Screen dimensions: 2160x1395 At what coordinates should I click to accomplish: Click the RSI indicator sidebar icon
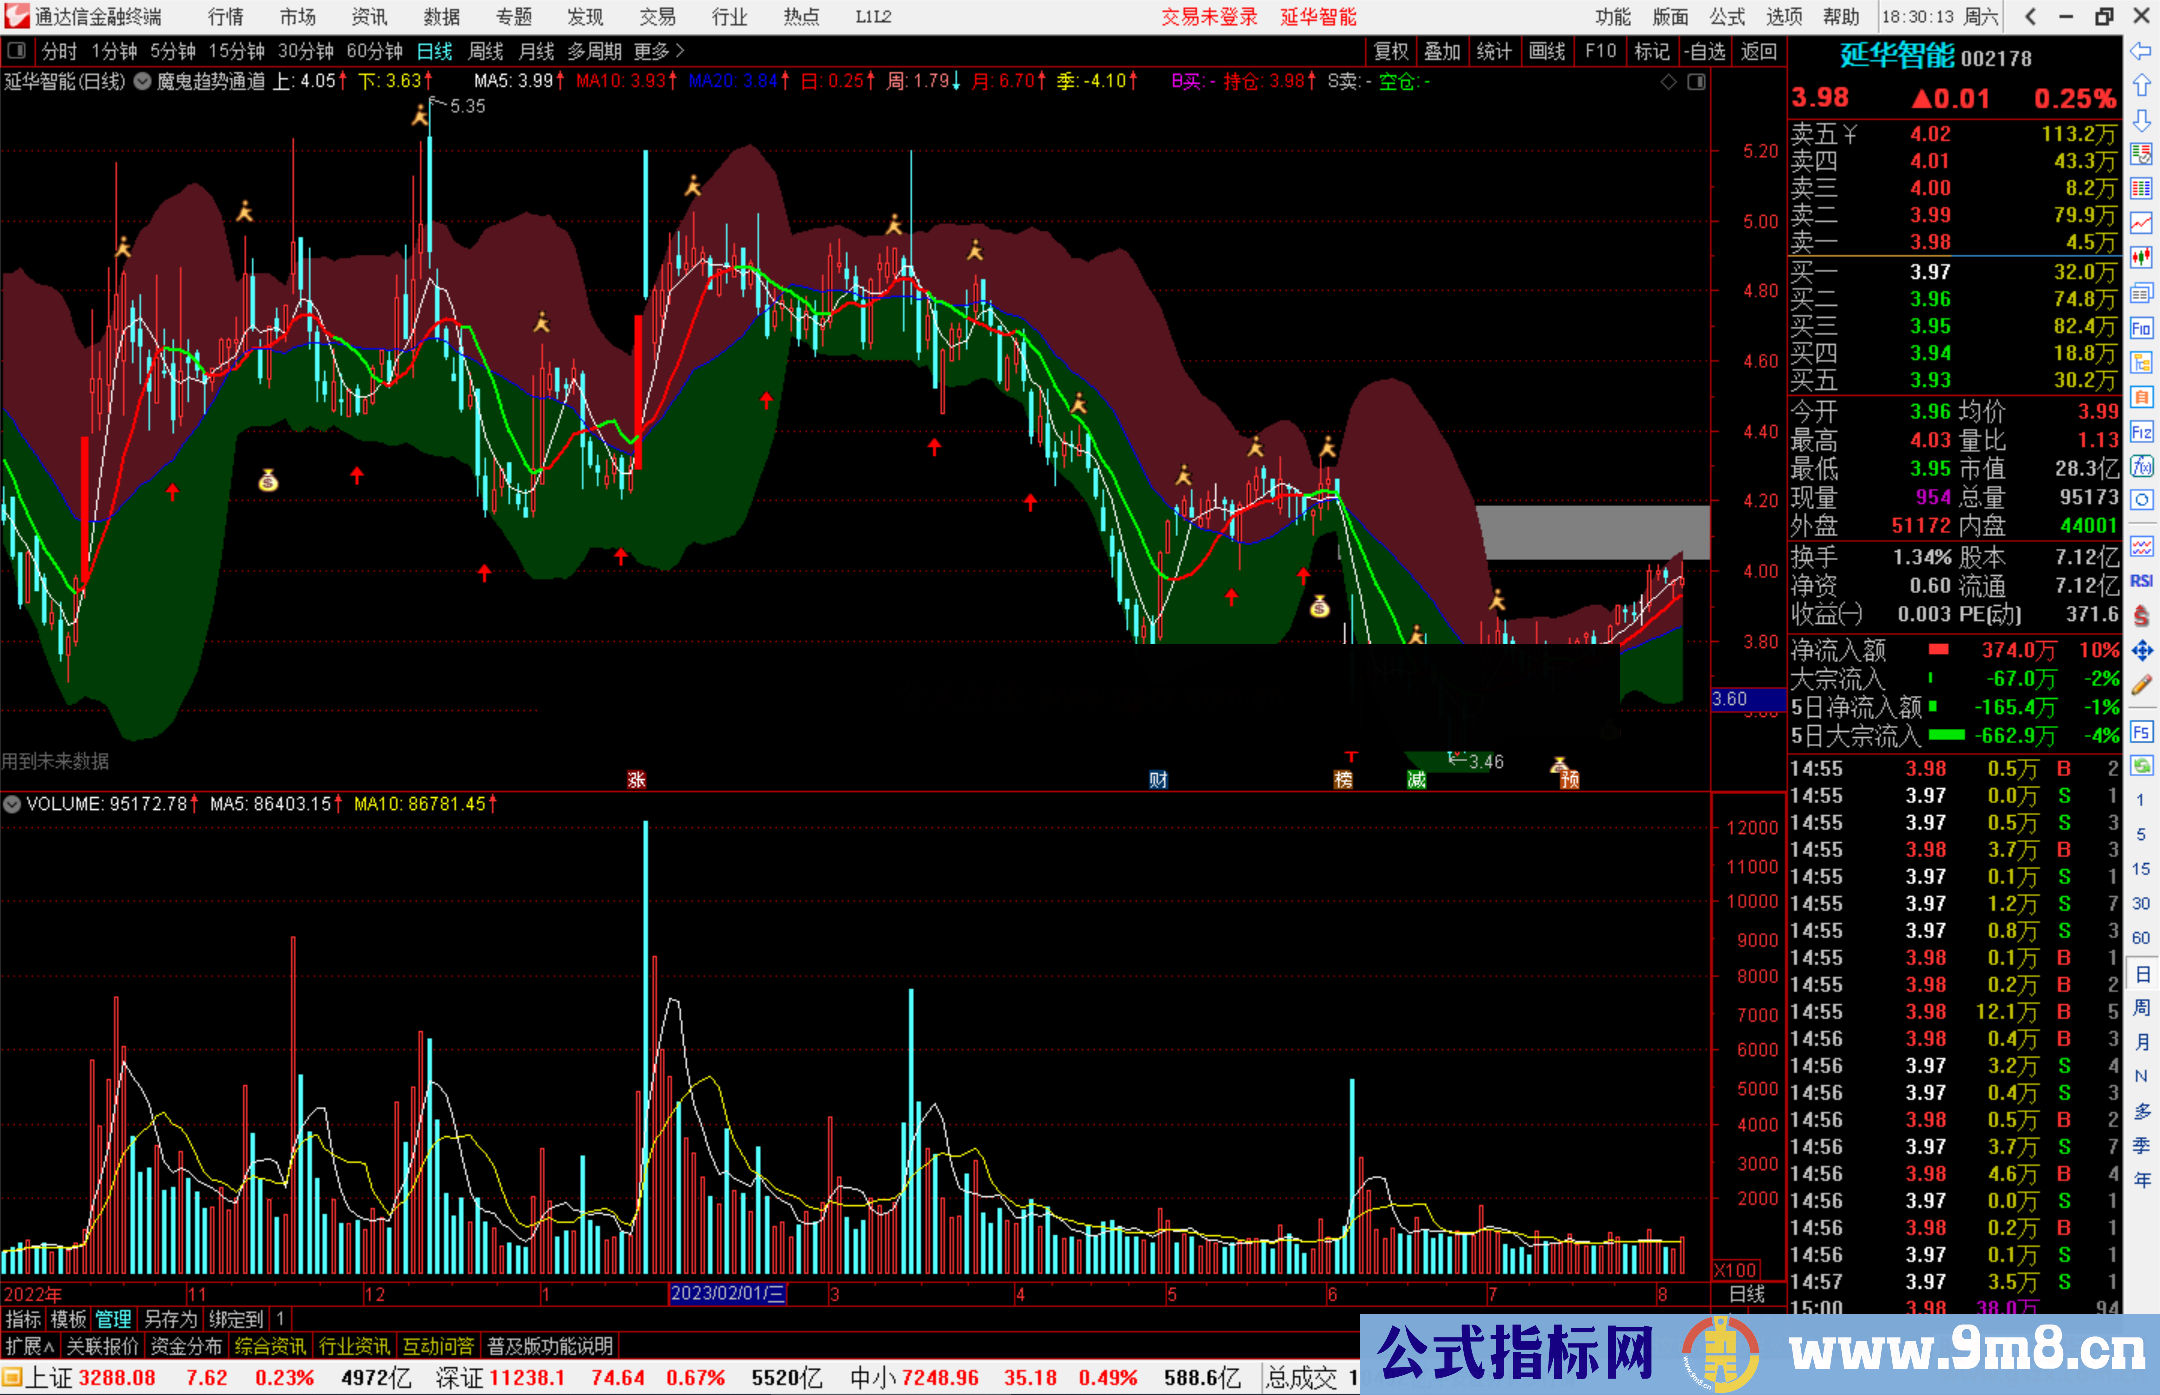coord(2141,581)
